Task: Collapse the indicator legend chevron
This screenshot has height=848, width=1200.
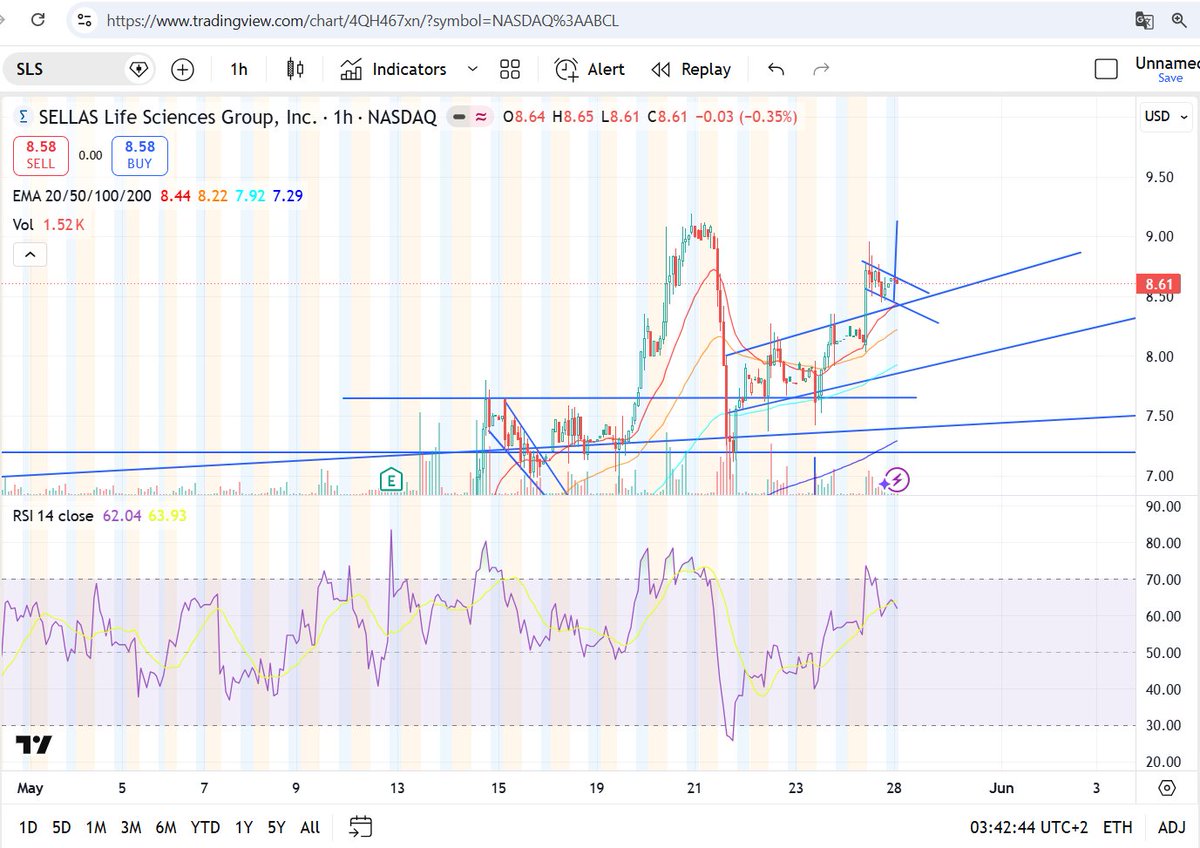Action: coord(29,255)
